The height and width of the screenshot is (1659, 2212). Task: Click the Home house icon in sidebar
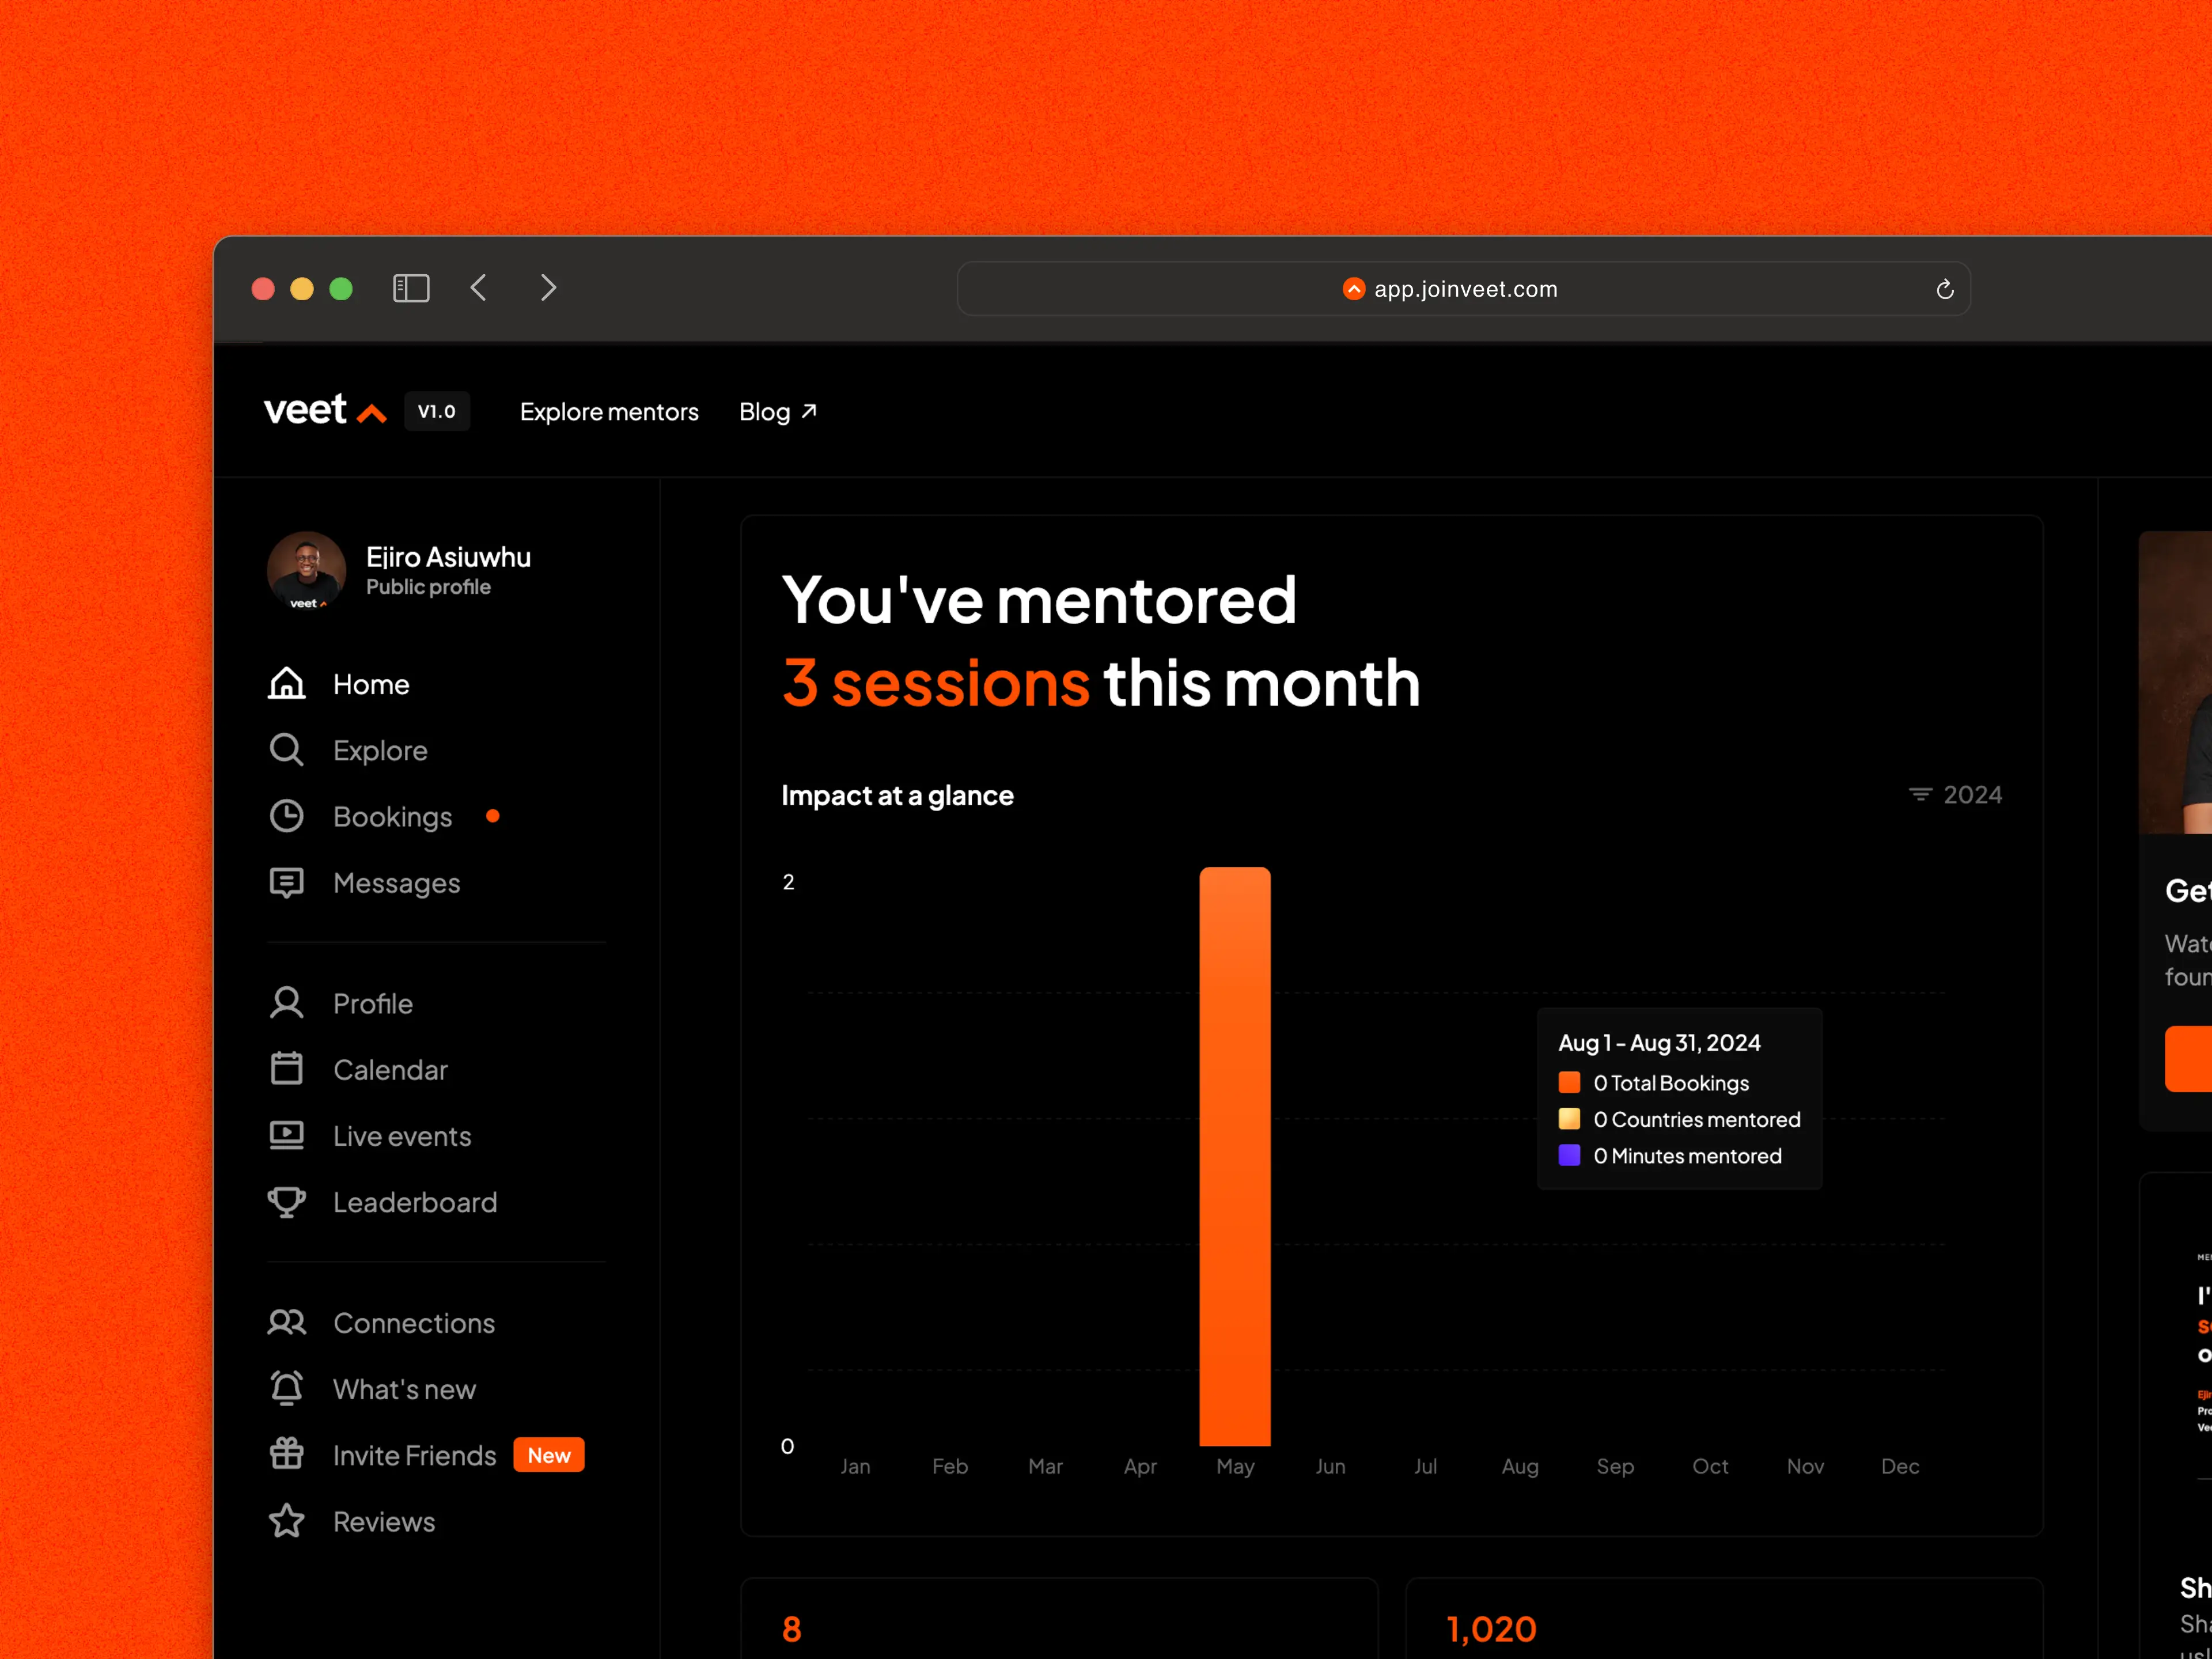pyautogui.click(x=286, y=684)
